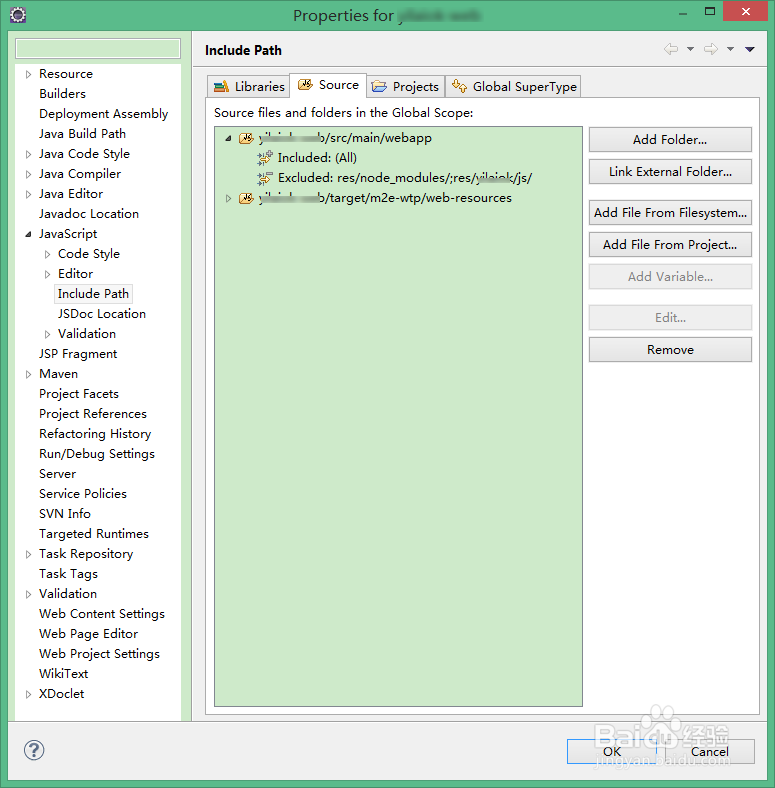Expand the target/m2e-wtp/web-resources node

(x=228, y=199)
